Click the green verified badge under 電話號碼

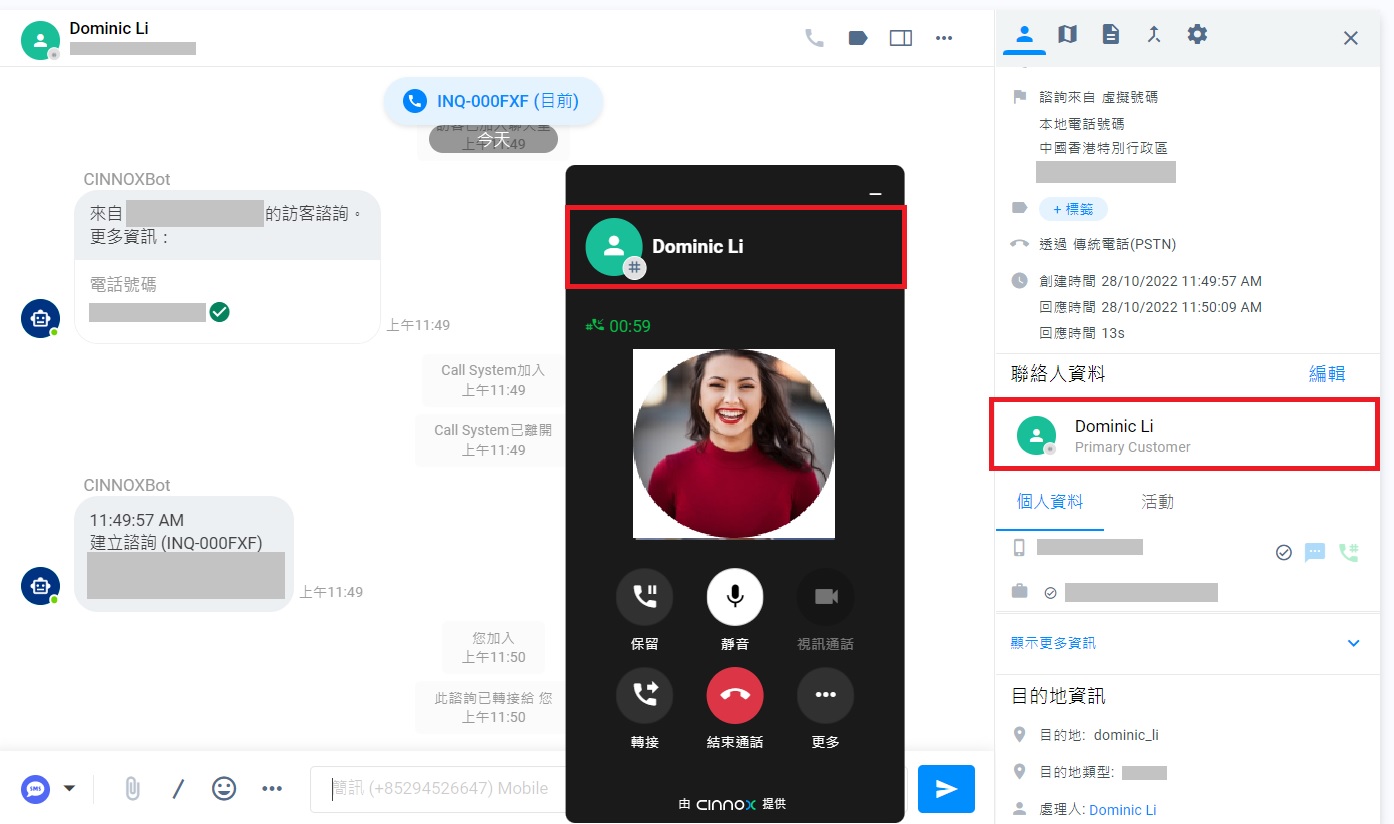click(x=220, y=312)
